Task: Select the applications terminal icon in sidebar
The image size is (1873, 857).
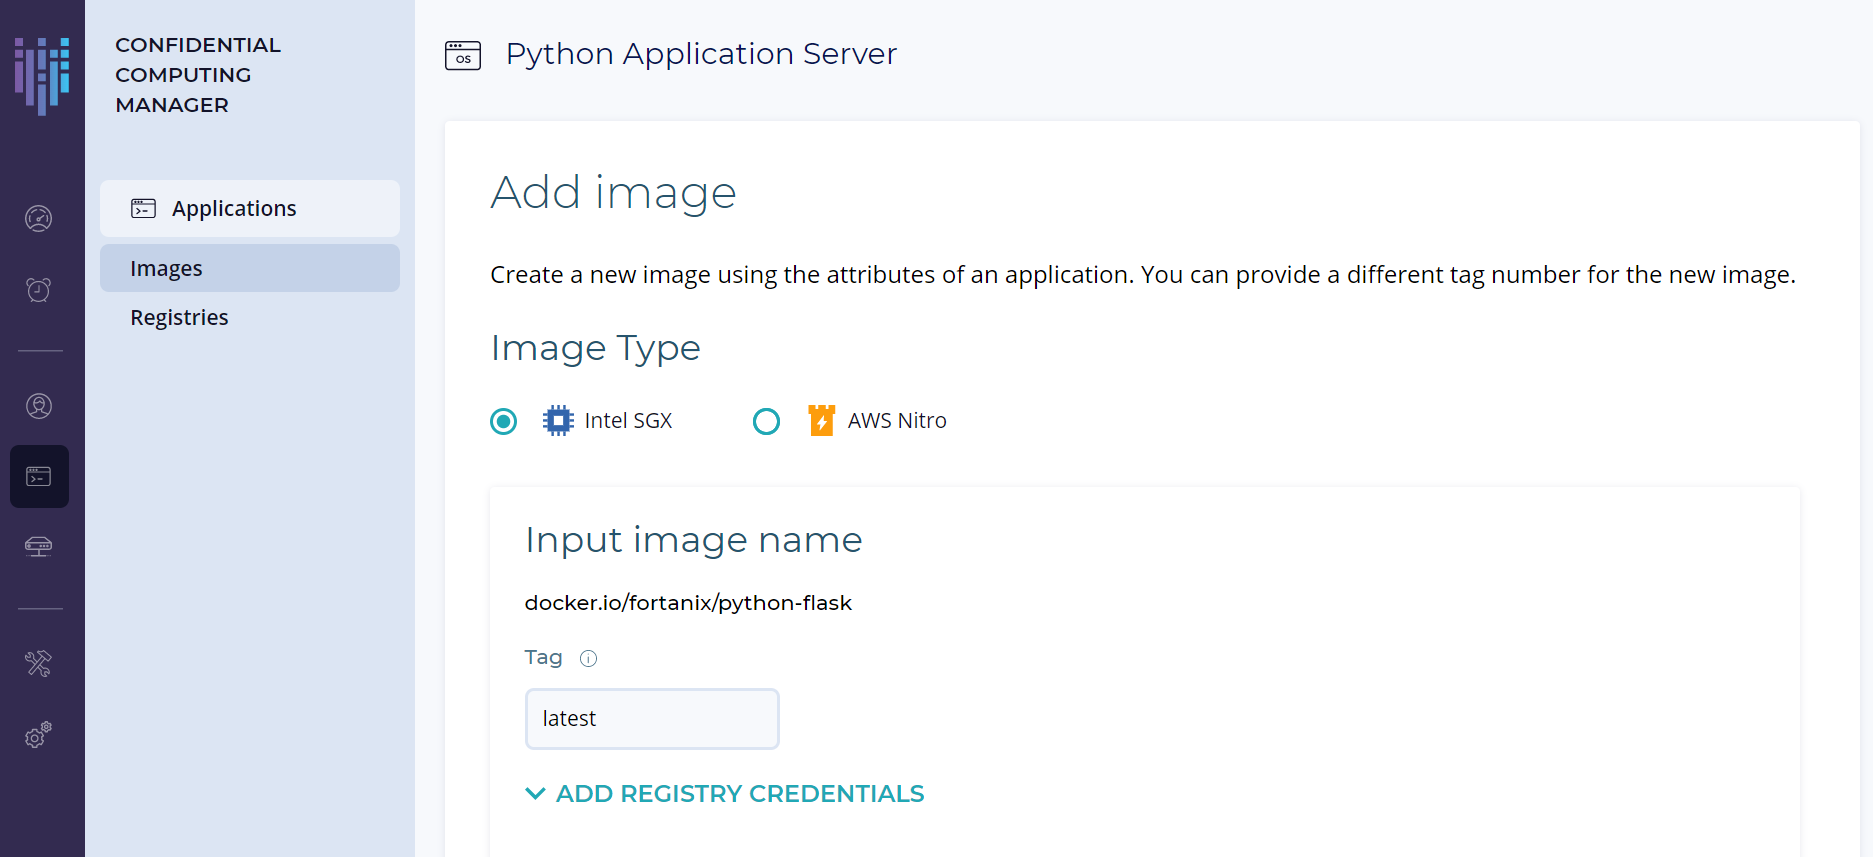Action: (x=39, y=476)
